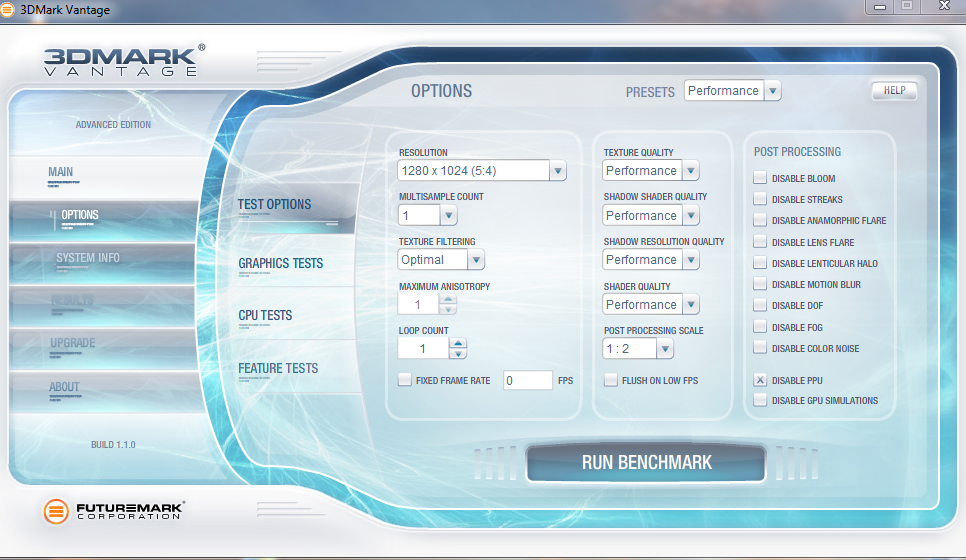966x560 pixels.
Task: Increase the Loop Count value
Action: click(458, 343)
